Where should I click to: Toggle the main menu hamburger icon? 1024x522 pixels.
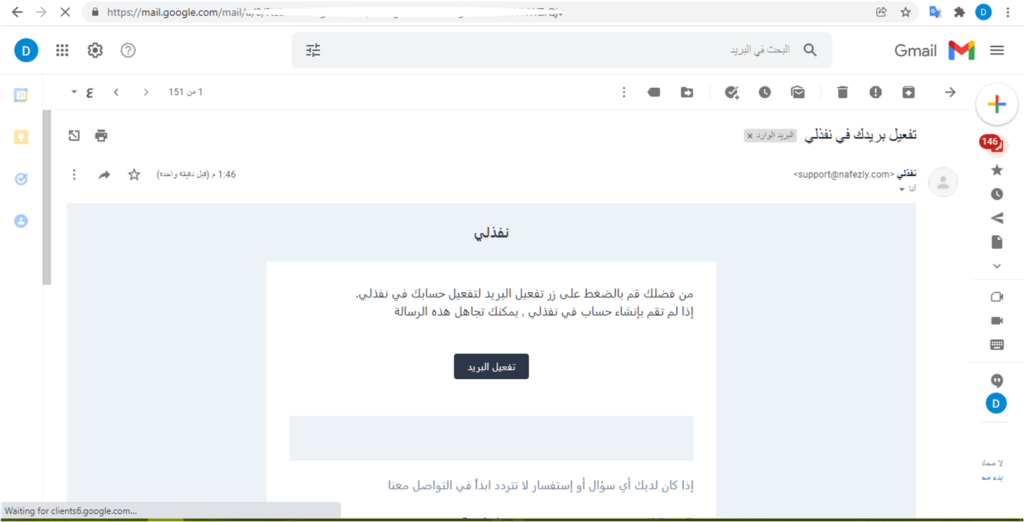click(x=997, y=50)
